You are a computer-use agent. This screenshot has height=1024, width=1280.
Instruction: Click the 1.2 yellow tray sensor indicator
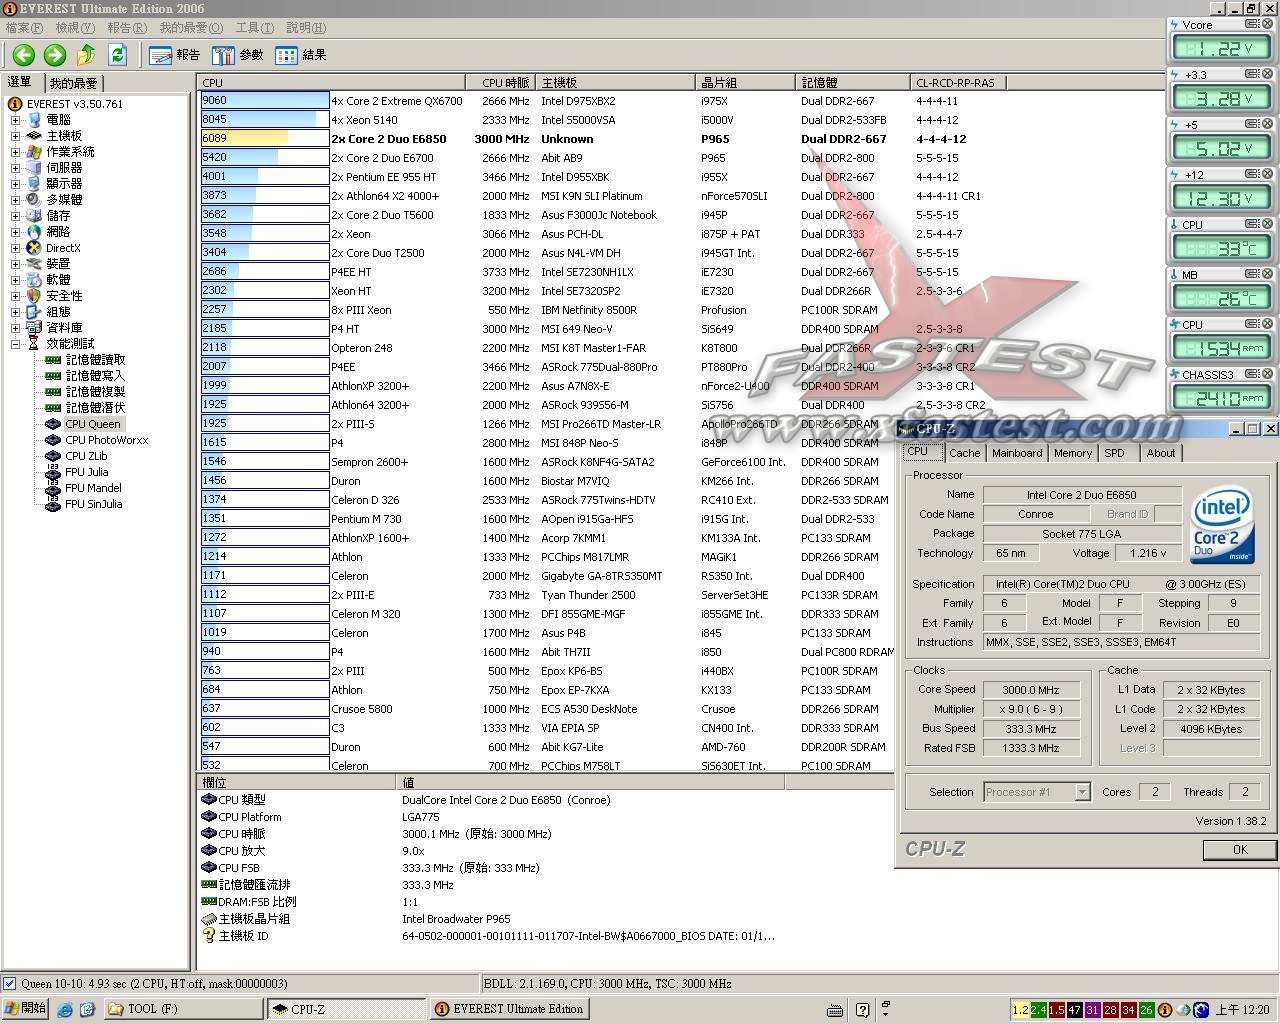(1020, 1010)
